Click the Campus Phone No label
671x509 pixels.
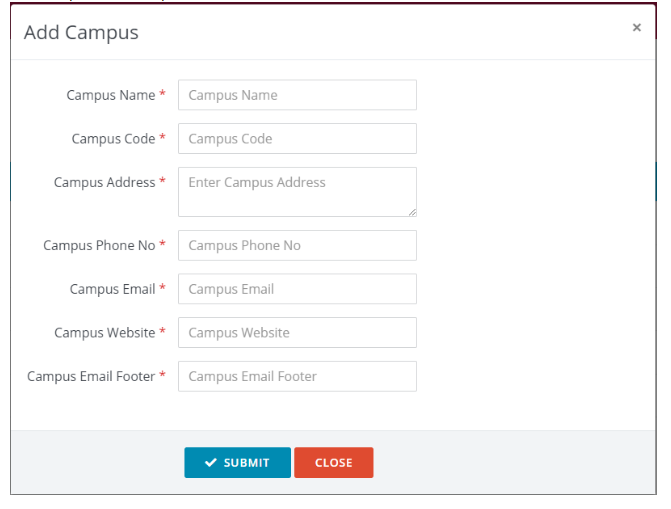(x=99, y=245)
